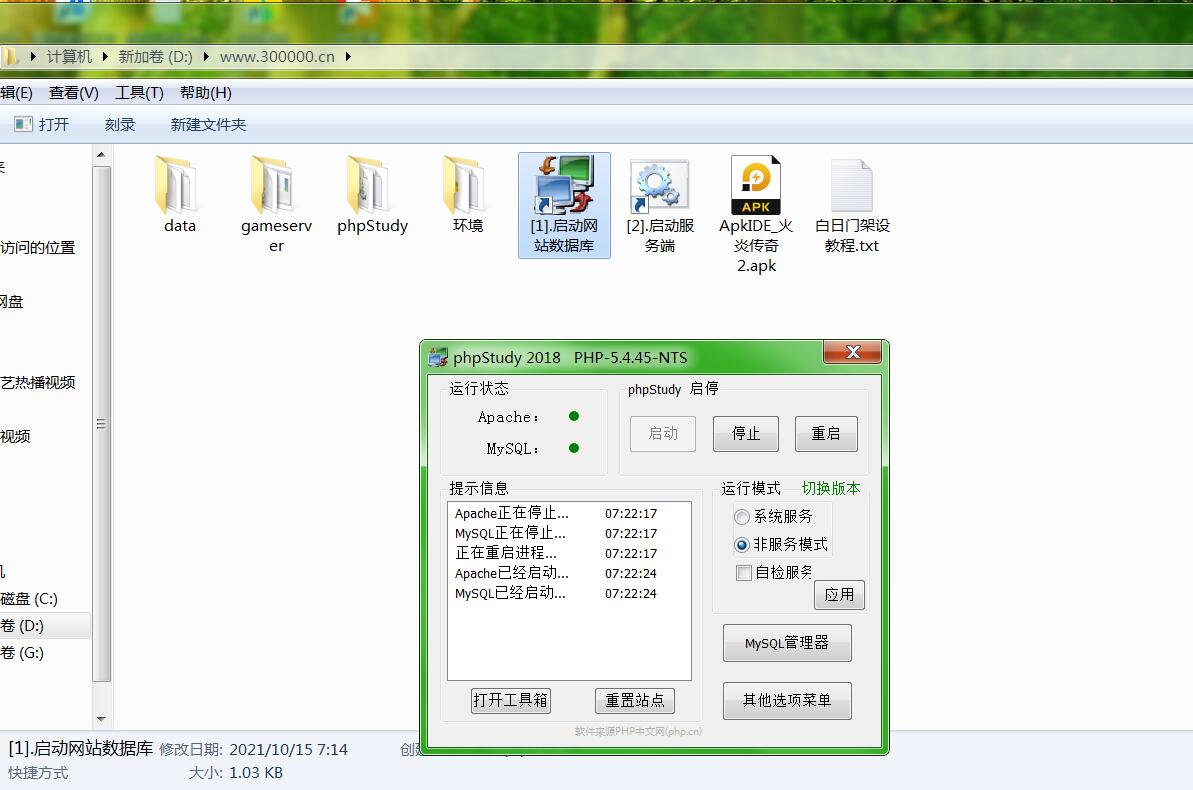Open the data folder icon
Image resolution: width=1193 pixels, height=790 pixels.
click(180, 186)
